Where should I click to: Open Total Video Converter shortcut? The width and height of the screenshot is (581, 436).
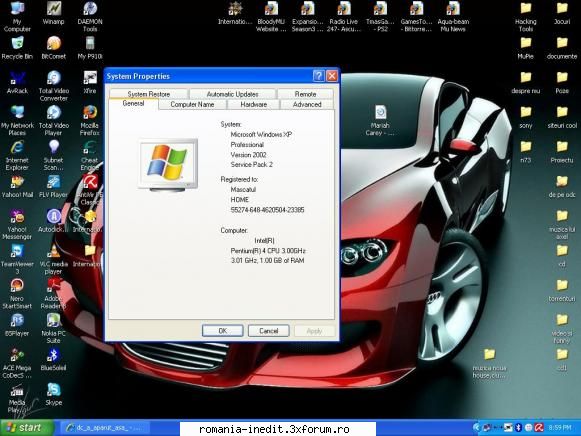53,86
